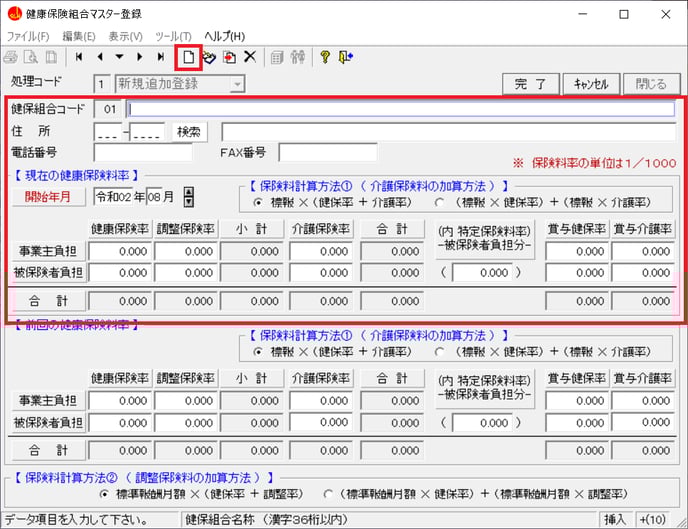Click the 検索 address search button

tap(189, 132)
